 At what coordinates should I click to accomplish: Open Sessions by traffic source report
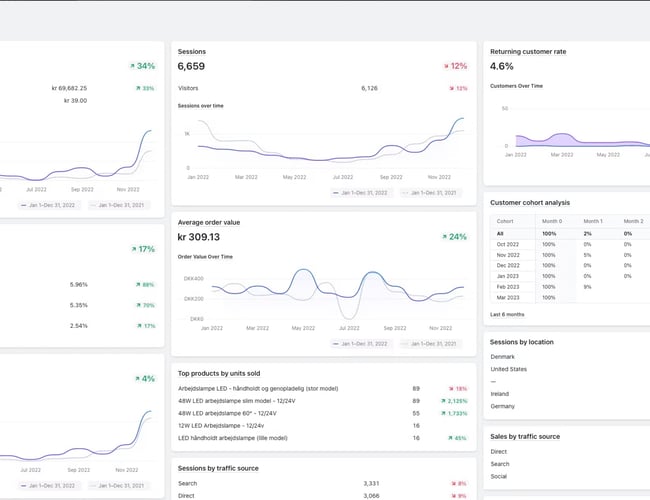click(218, 468)
